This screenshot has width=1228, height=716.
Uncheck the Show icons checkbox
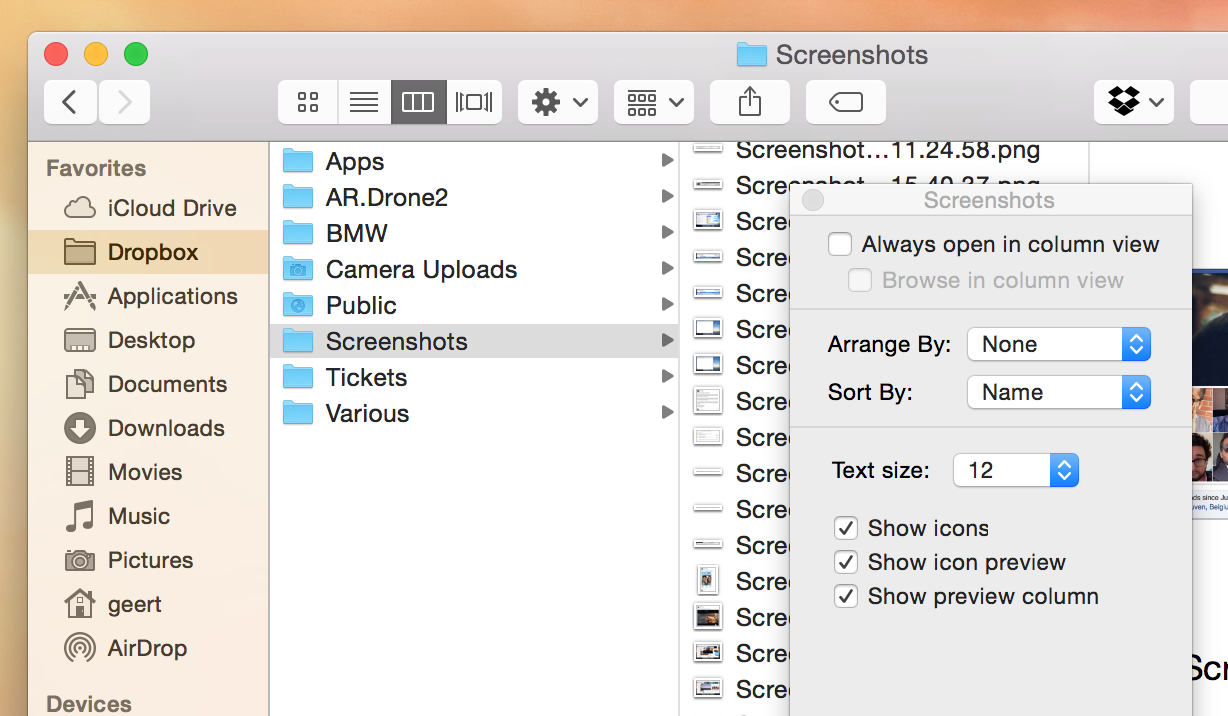click(846, 528)
